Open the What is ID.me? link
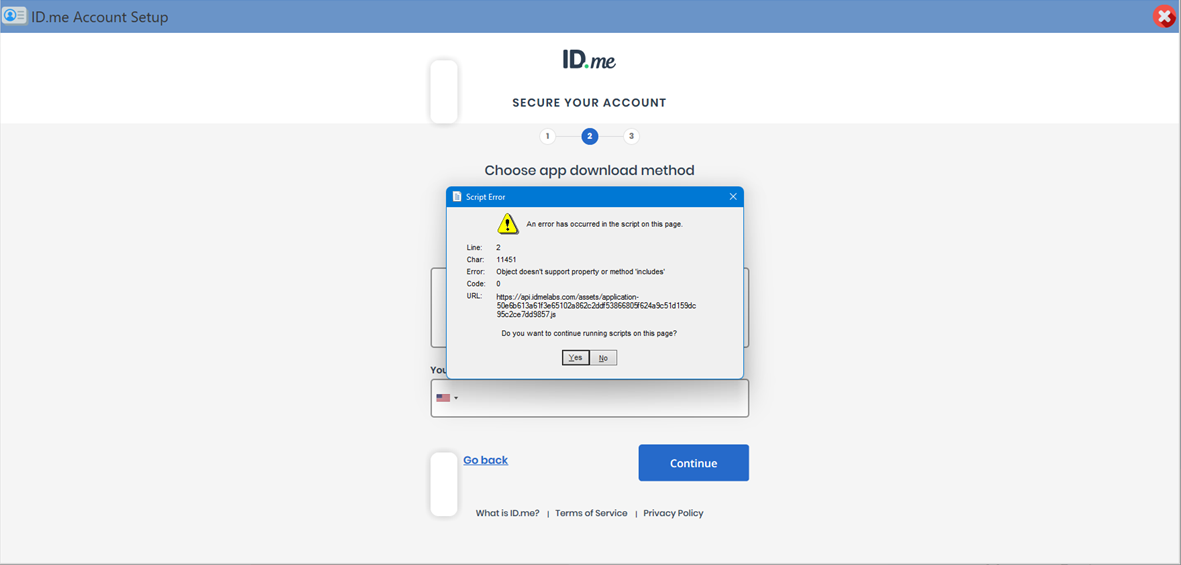Image resolution: width=1181 pixels, height=565 pixels. 508,513
